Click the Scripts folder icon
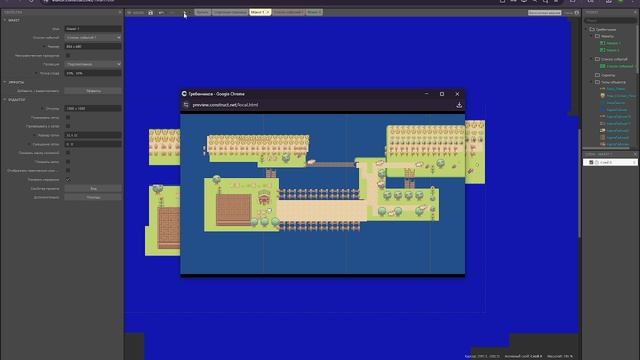 [597, 75]
